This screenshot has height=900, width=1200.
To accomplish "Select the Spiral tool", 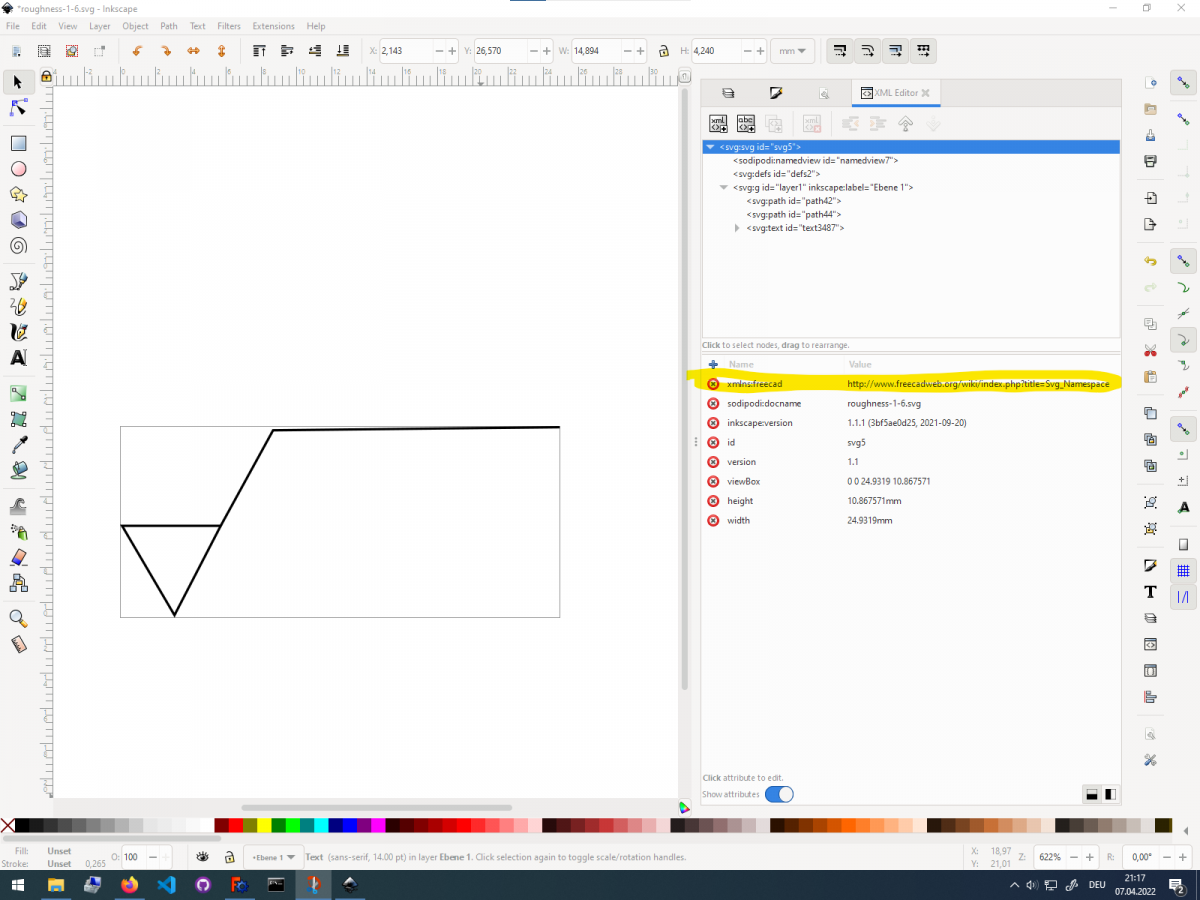I will [19, 246].
